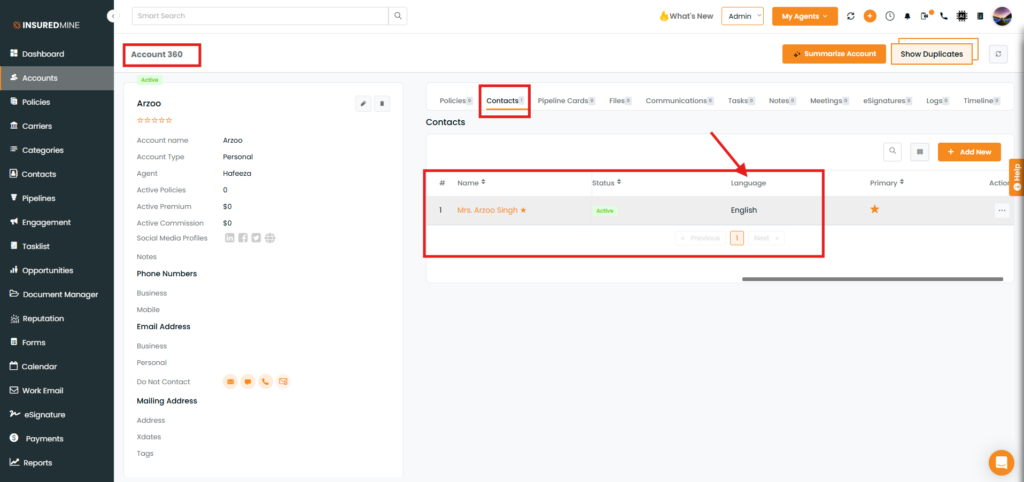The height and width of the screenshot is (482, 1024).
Task: Open the notifications bell icon
Action: tap(907, 16)
